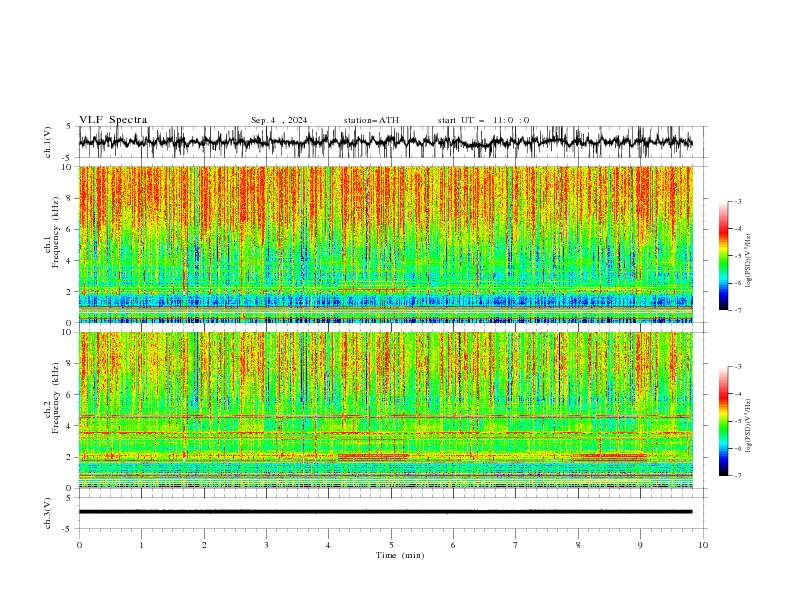The width and height of the screenshot is (792, 612).
Task: Click the 'Time (min)' axis label
Action: click(400, 555)
